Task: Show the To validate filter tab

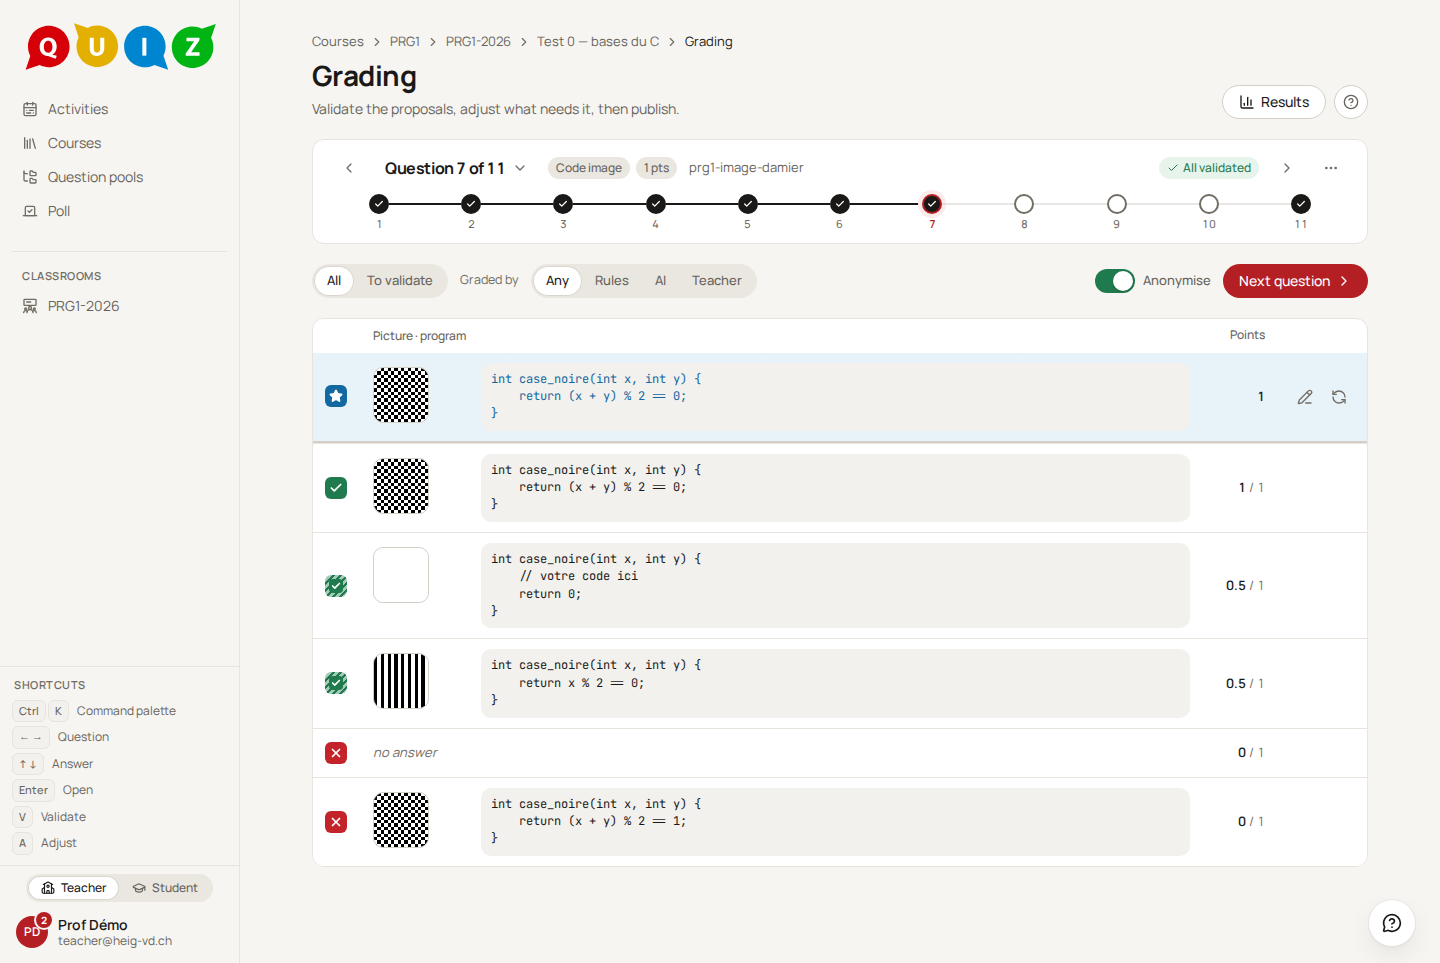Action: pyautogui.click(x=400, y=281)
